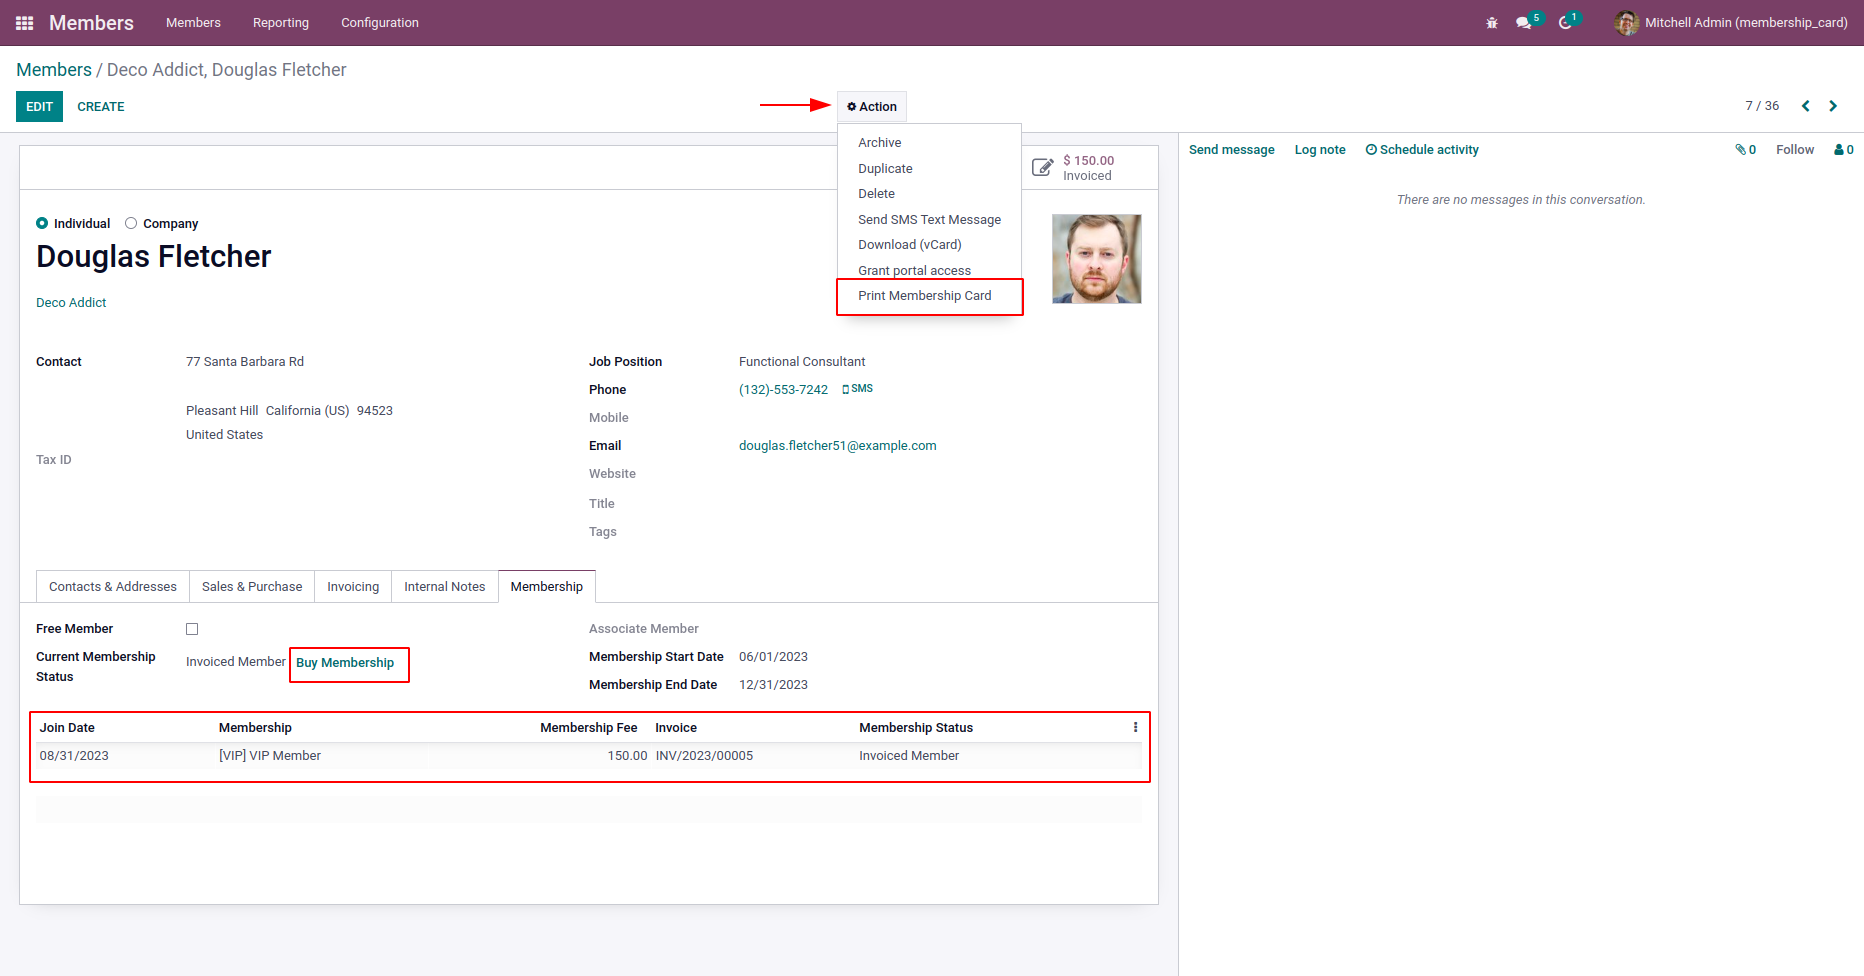
Task: Click the Buy Membership link
Action: (345, 663)
